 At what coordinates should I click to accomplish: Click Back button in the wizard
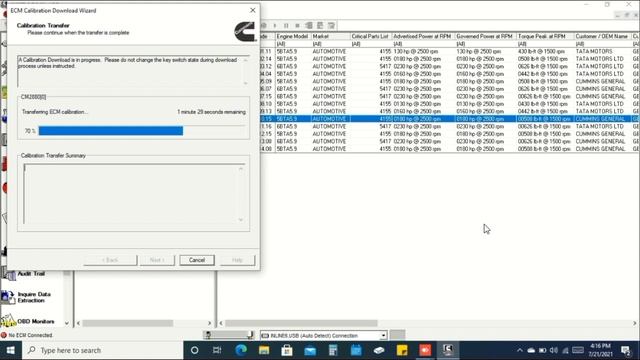pos(110,260)
